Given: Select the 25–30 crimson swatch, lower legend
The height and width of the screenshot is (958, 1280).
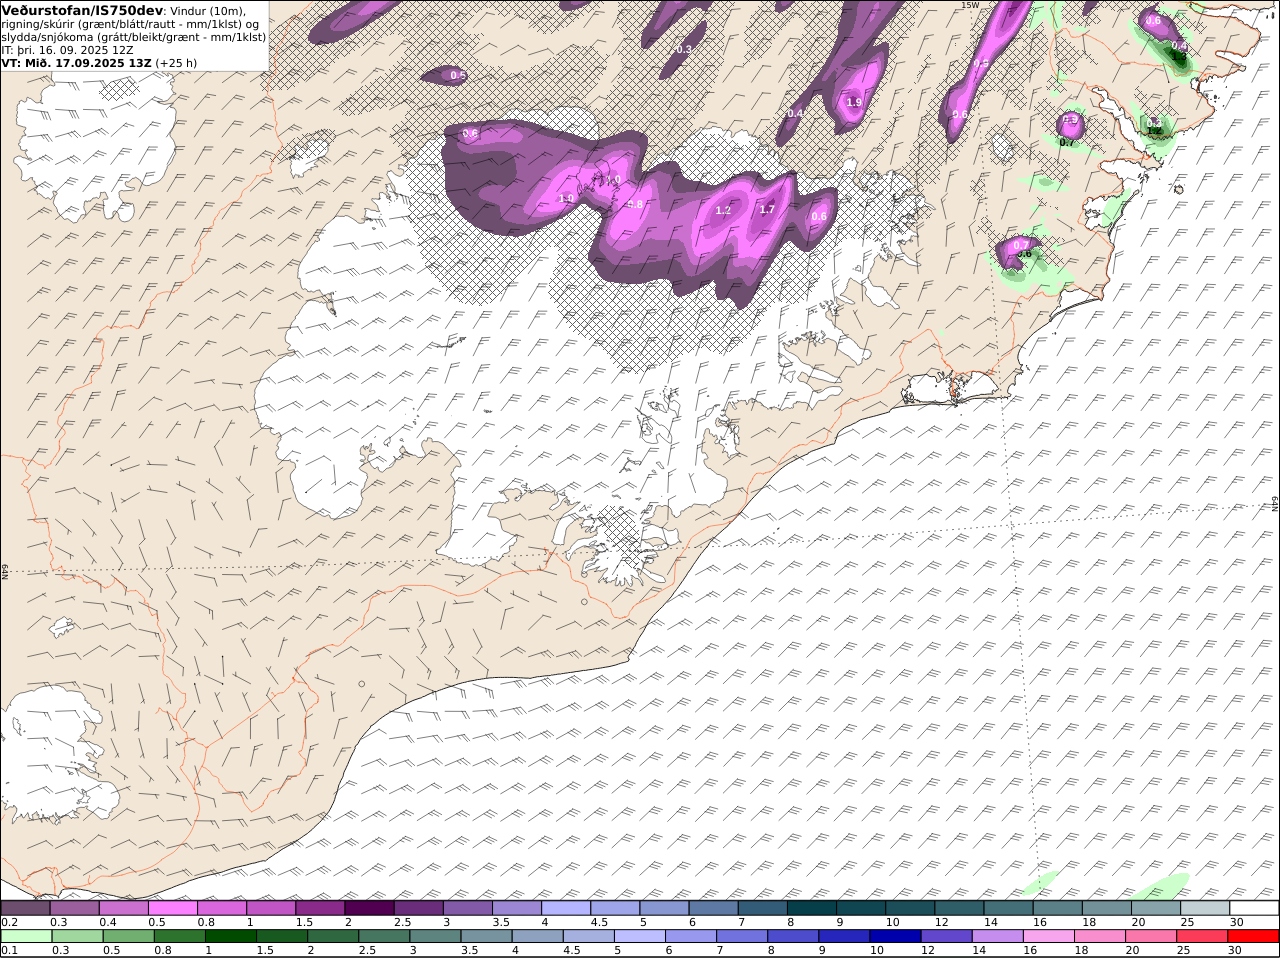Looking at the screenshot, I should (x=1200, y=937).
